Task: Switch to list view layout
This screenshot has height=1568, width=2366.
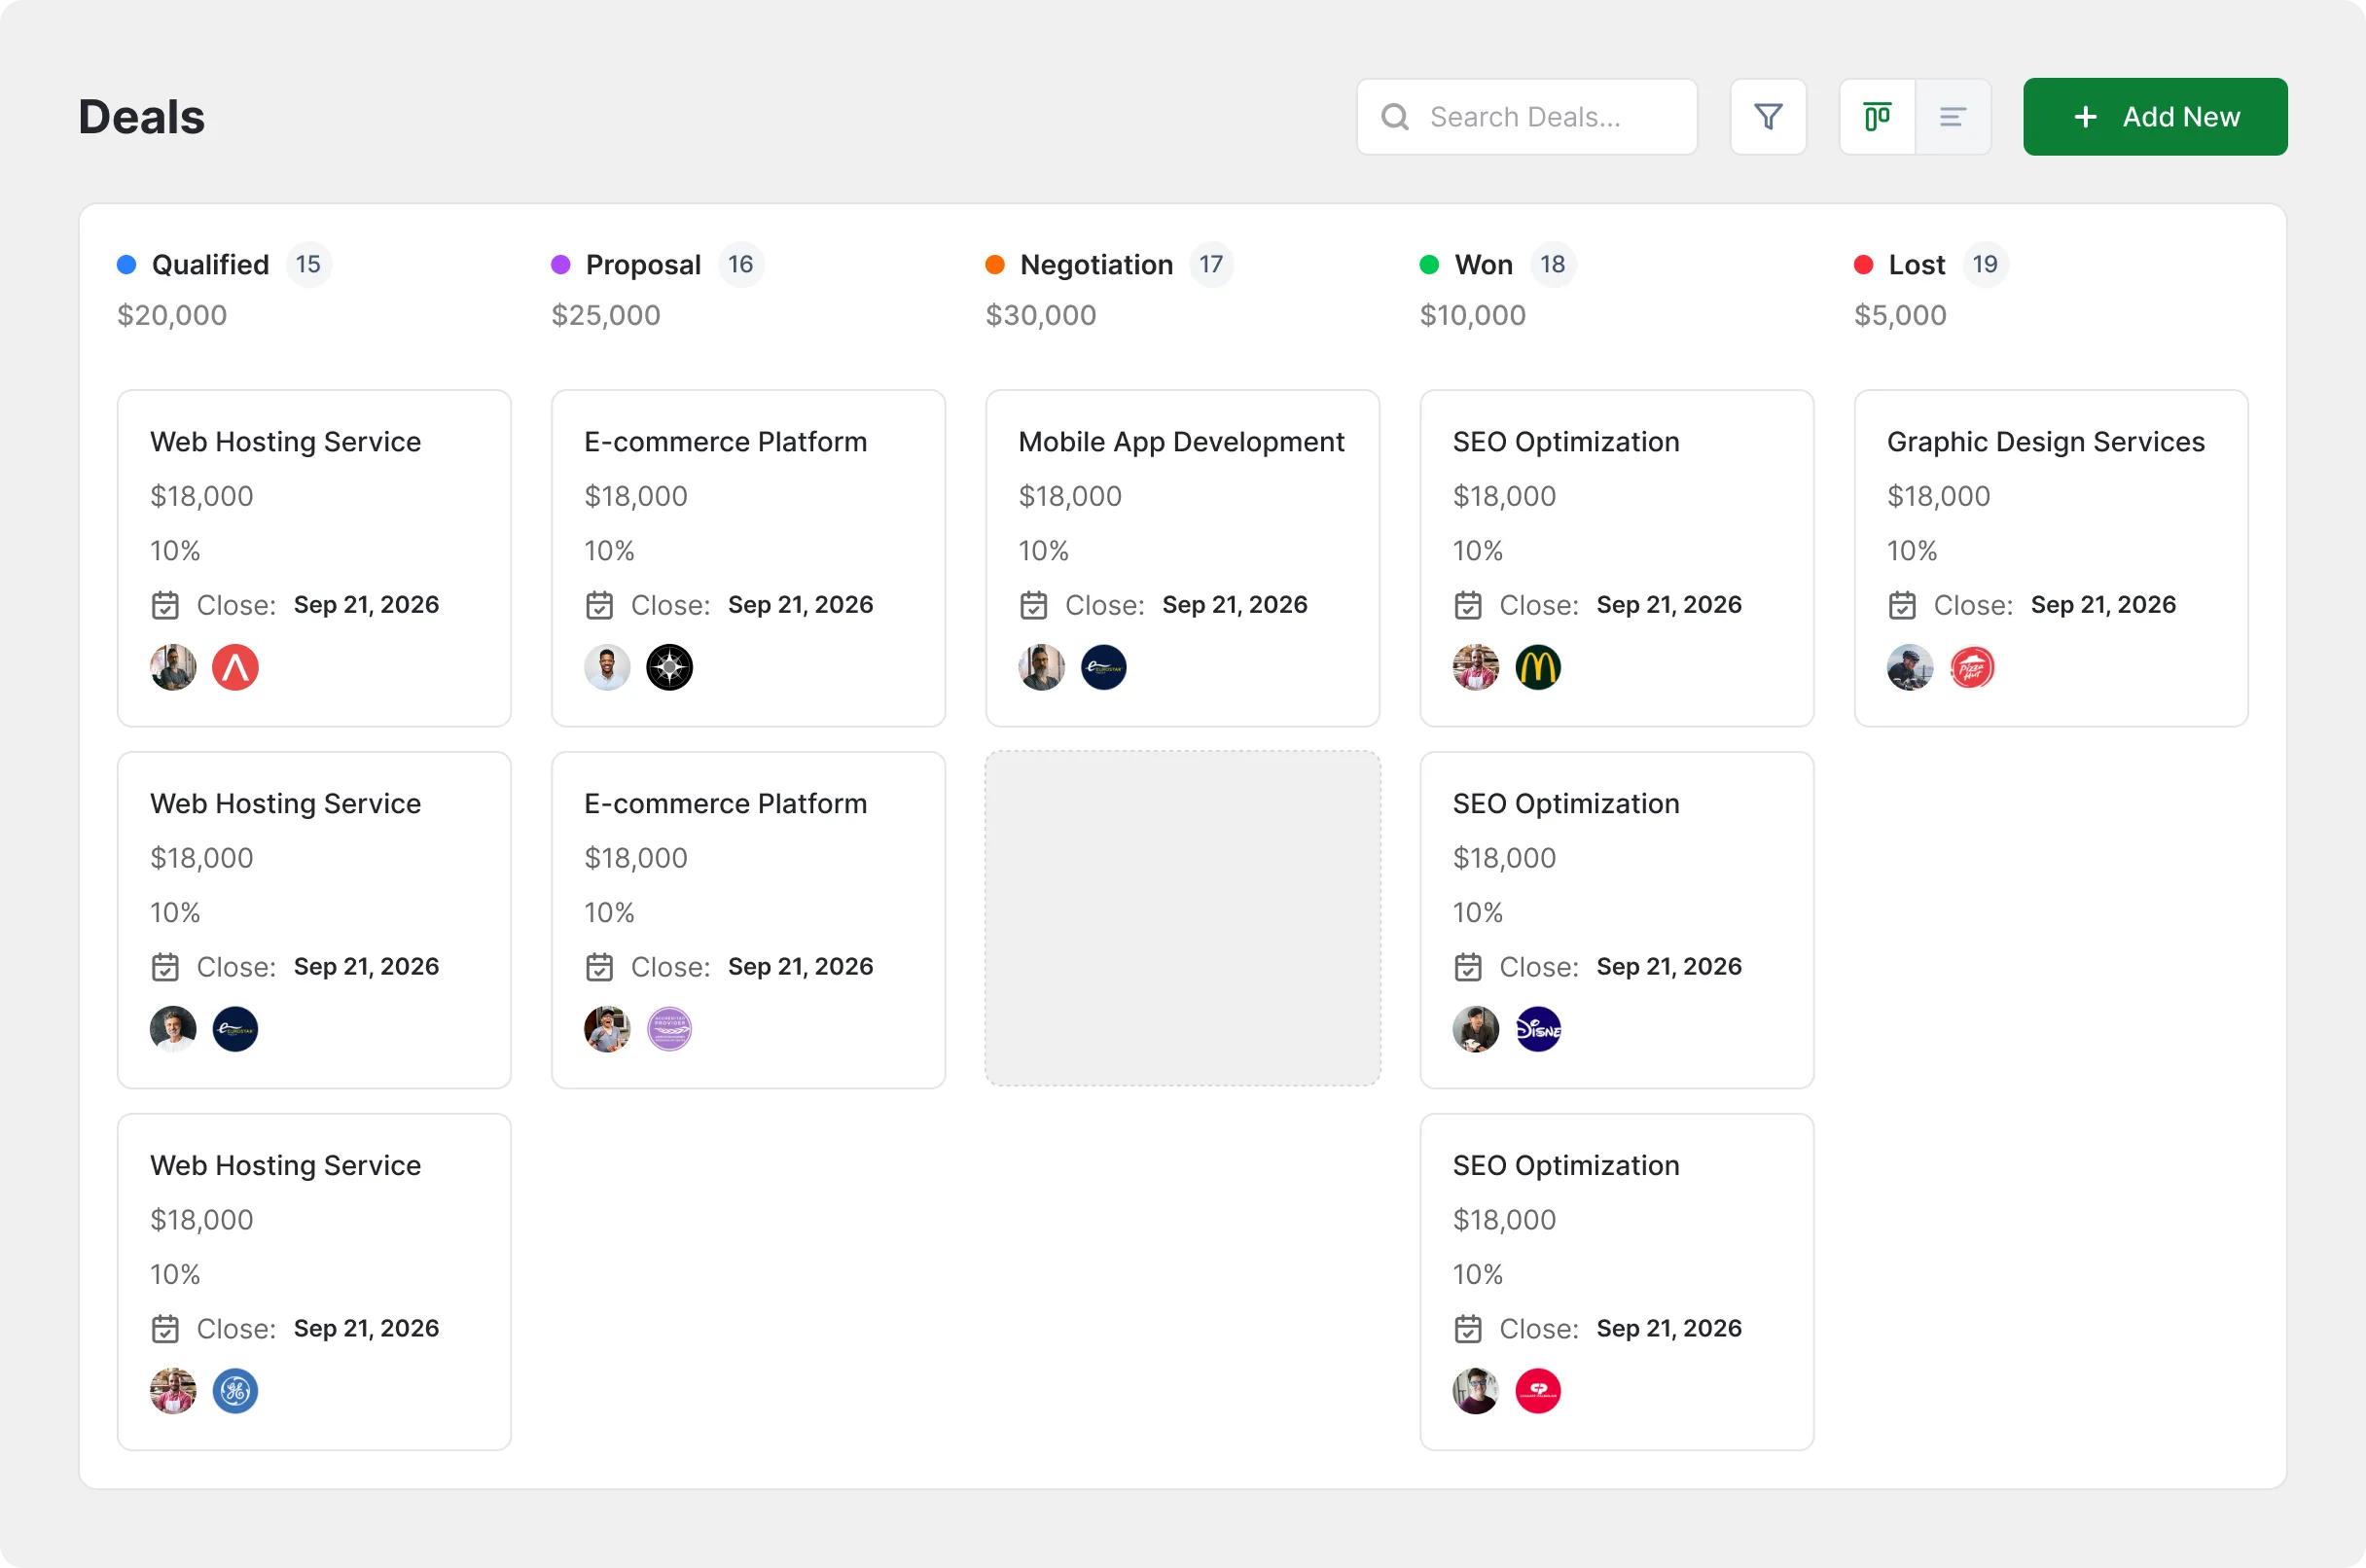Action: 1952,117
